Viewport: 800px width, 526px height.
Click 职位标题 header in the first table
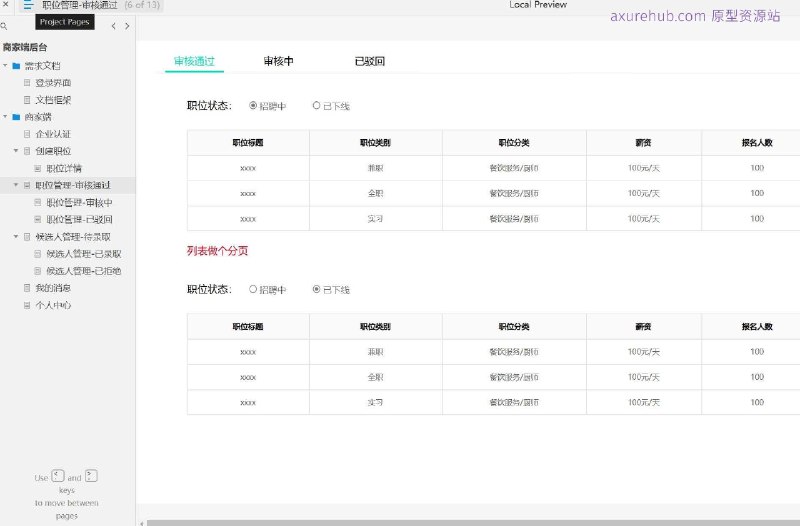tap(248, 143)
